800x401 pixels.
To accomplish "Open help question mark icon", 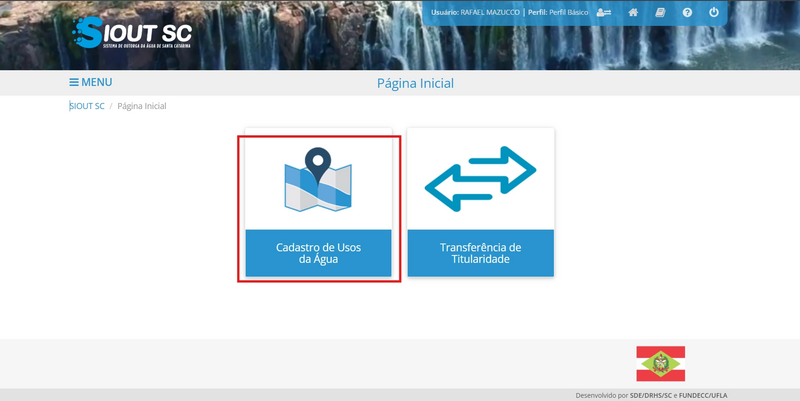I will coord(687,12).
